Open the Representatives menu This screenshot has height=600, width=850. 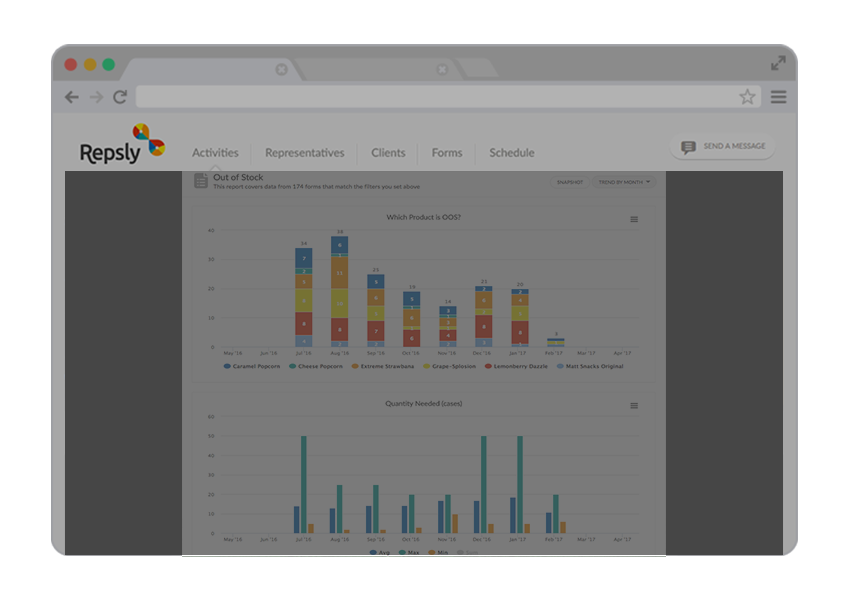point(305,153)
